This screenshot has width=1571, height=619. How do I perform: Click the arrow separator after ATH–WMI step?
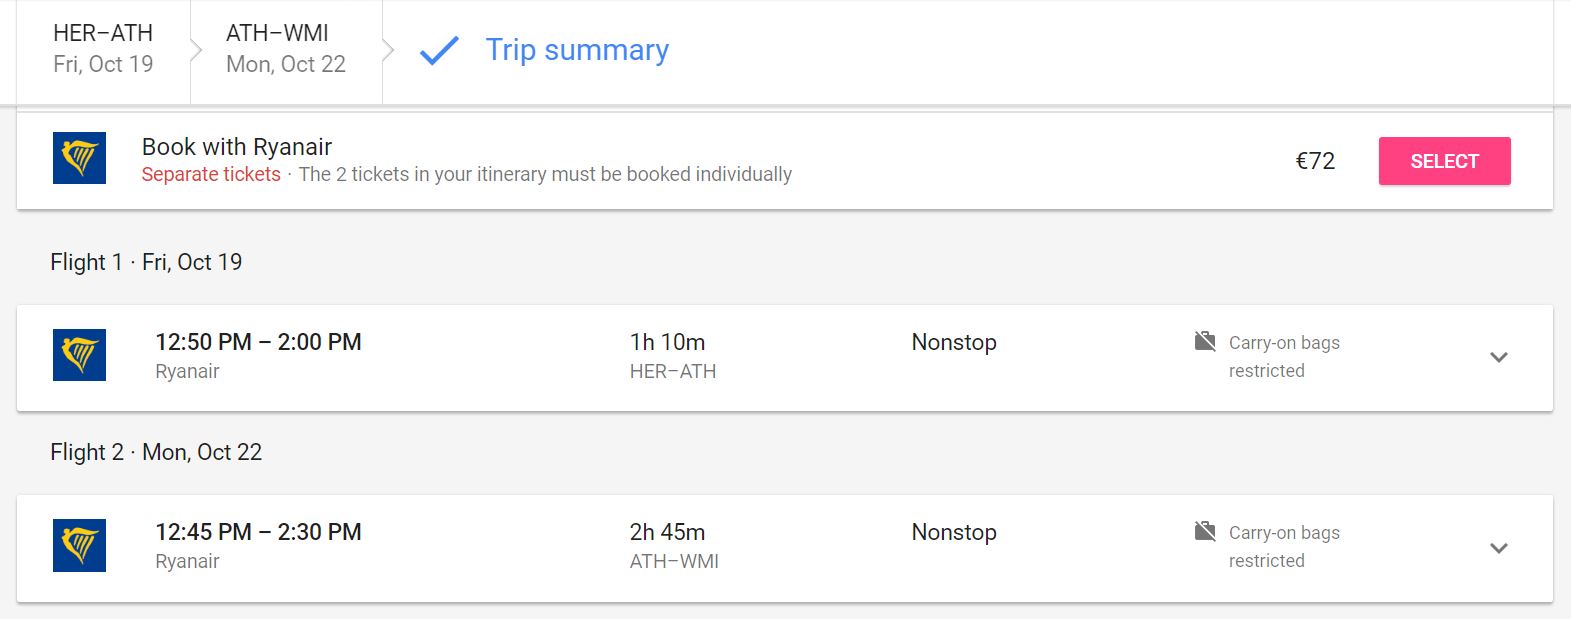[x=388, y=50]
